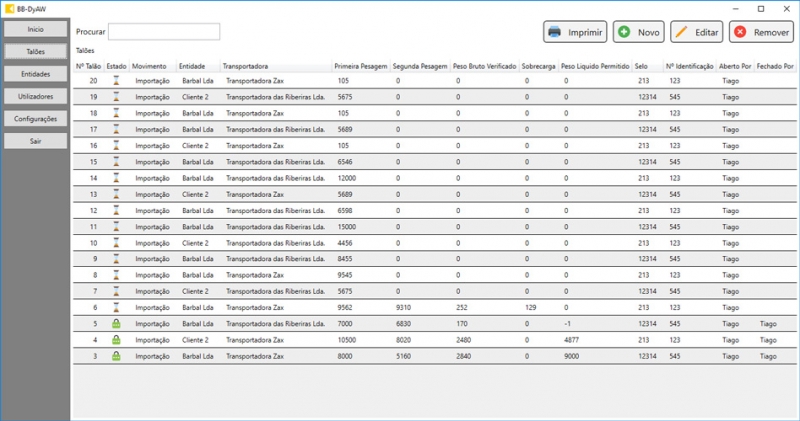Click the hourglass status icon for talão 6
Viewport: 800px width, 421px height.
click(x=116, y=307)
